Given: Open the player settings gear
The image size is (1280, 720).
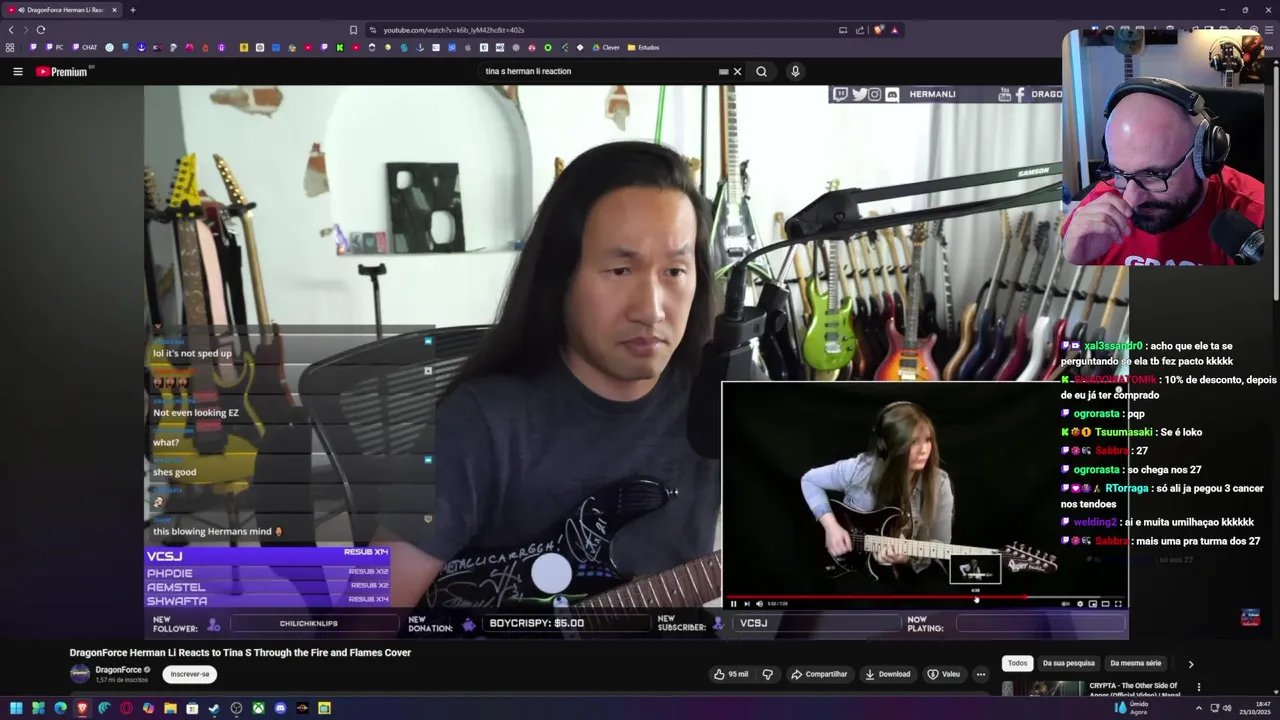Looking at the screenshot, I should coord(1080,604).
